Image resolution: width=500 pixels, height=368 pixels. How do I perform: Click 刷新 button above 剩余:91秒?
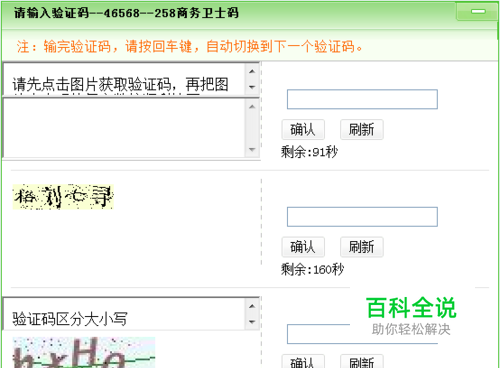point(362,129)
